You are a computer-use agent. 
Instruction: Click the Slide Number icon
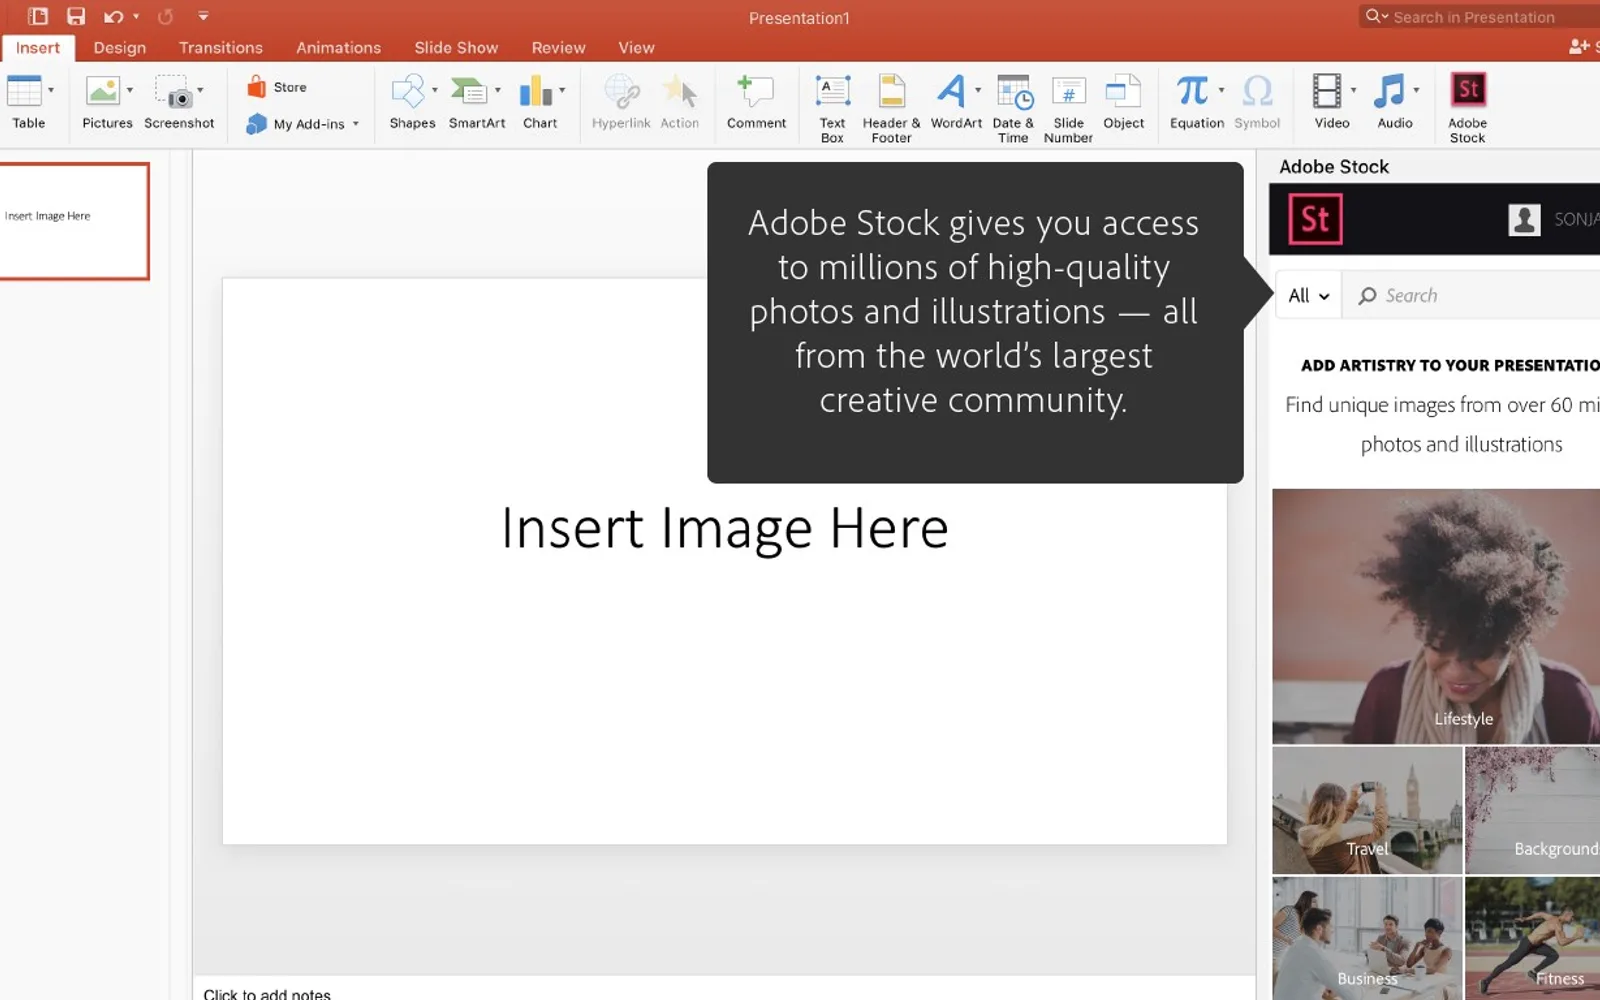coord(1068,92)
